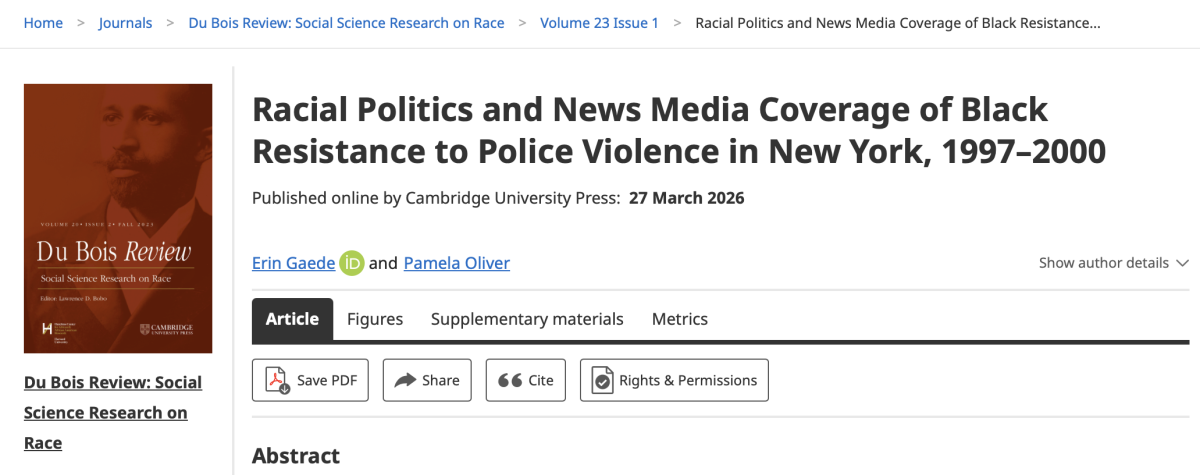
Task: Open Volume 23 Issue 1 breadcrumb
Action: click(599, 22)
